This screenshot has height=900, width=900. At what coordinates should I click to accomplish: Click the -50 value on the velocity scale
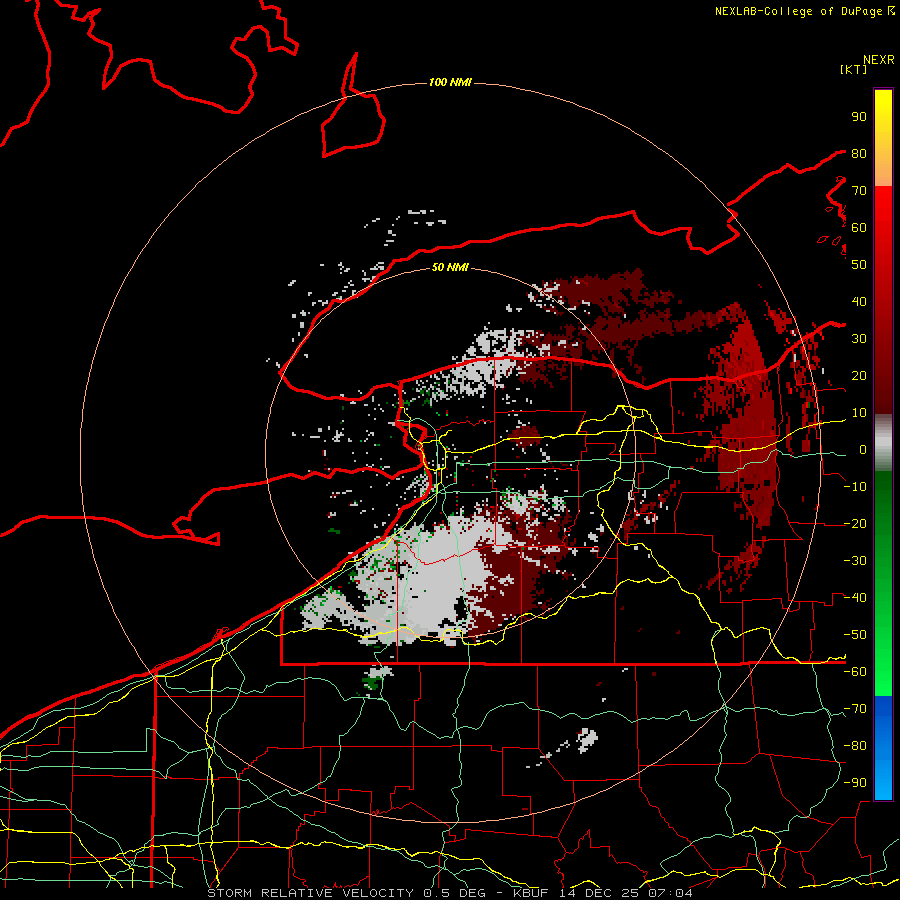point(855,635)
